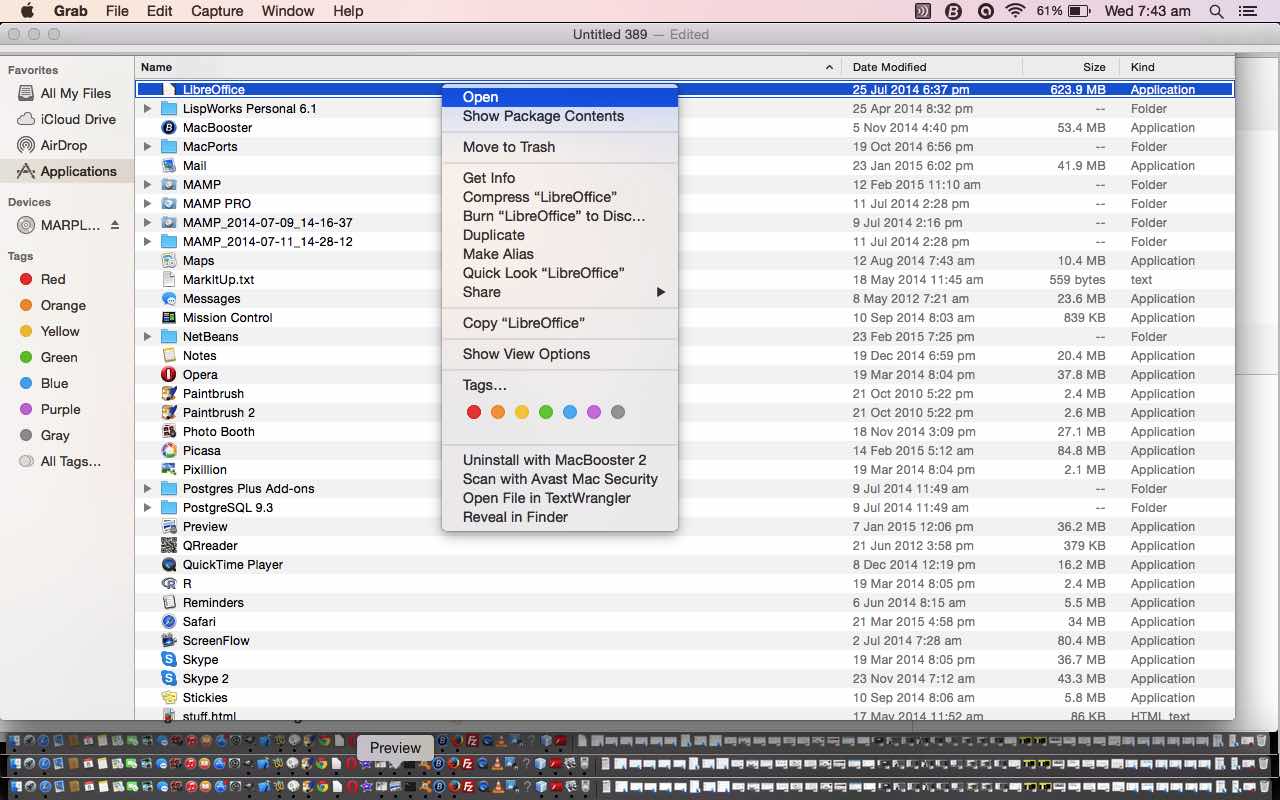Choose Open from the context menu
1280x800 pixels.
560,97
